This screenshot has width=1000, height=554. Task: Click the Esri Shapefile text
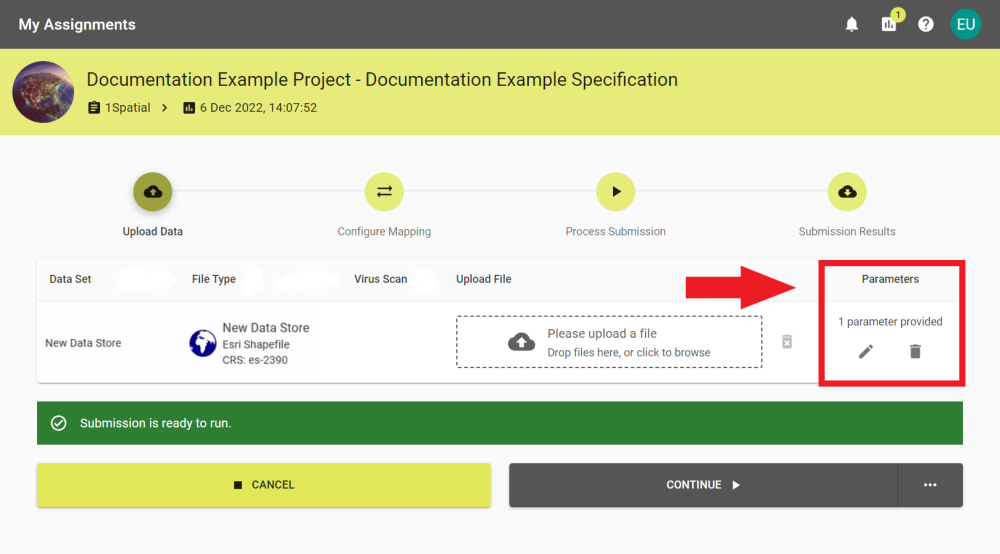click(256, 344)
